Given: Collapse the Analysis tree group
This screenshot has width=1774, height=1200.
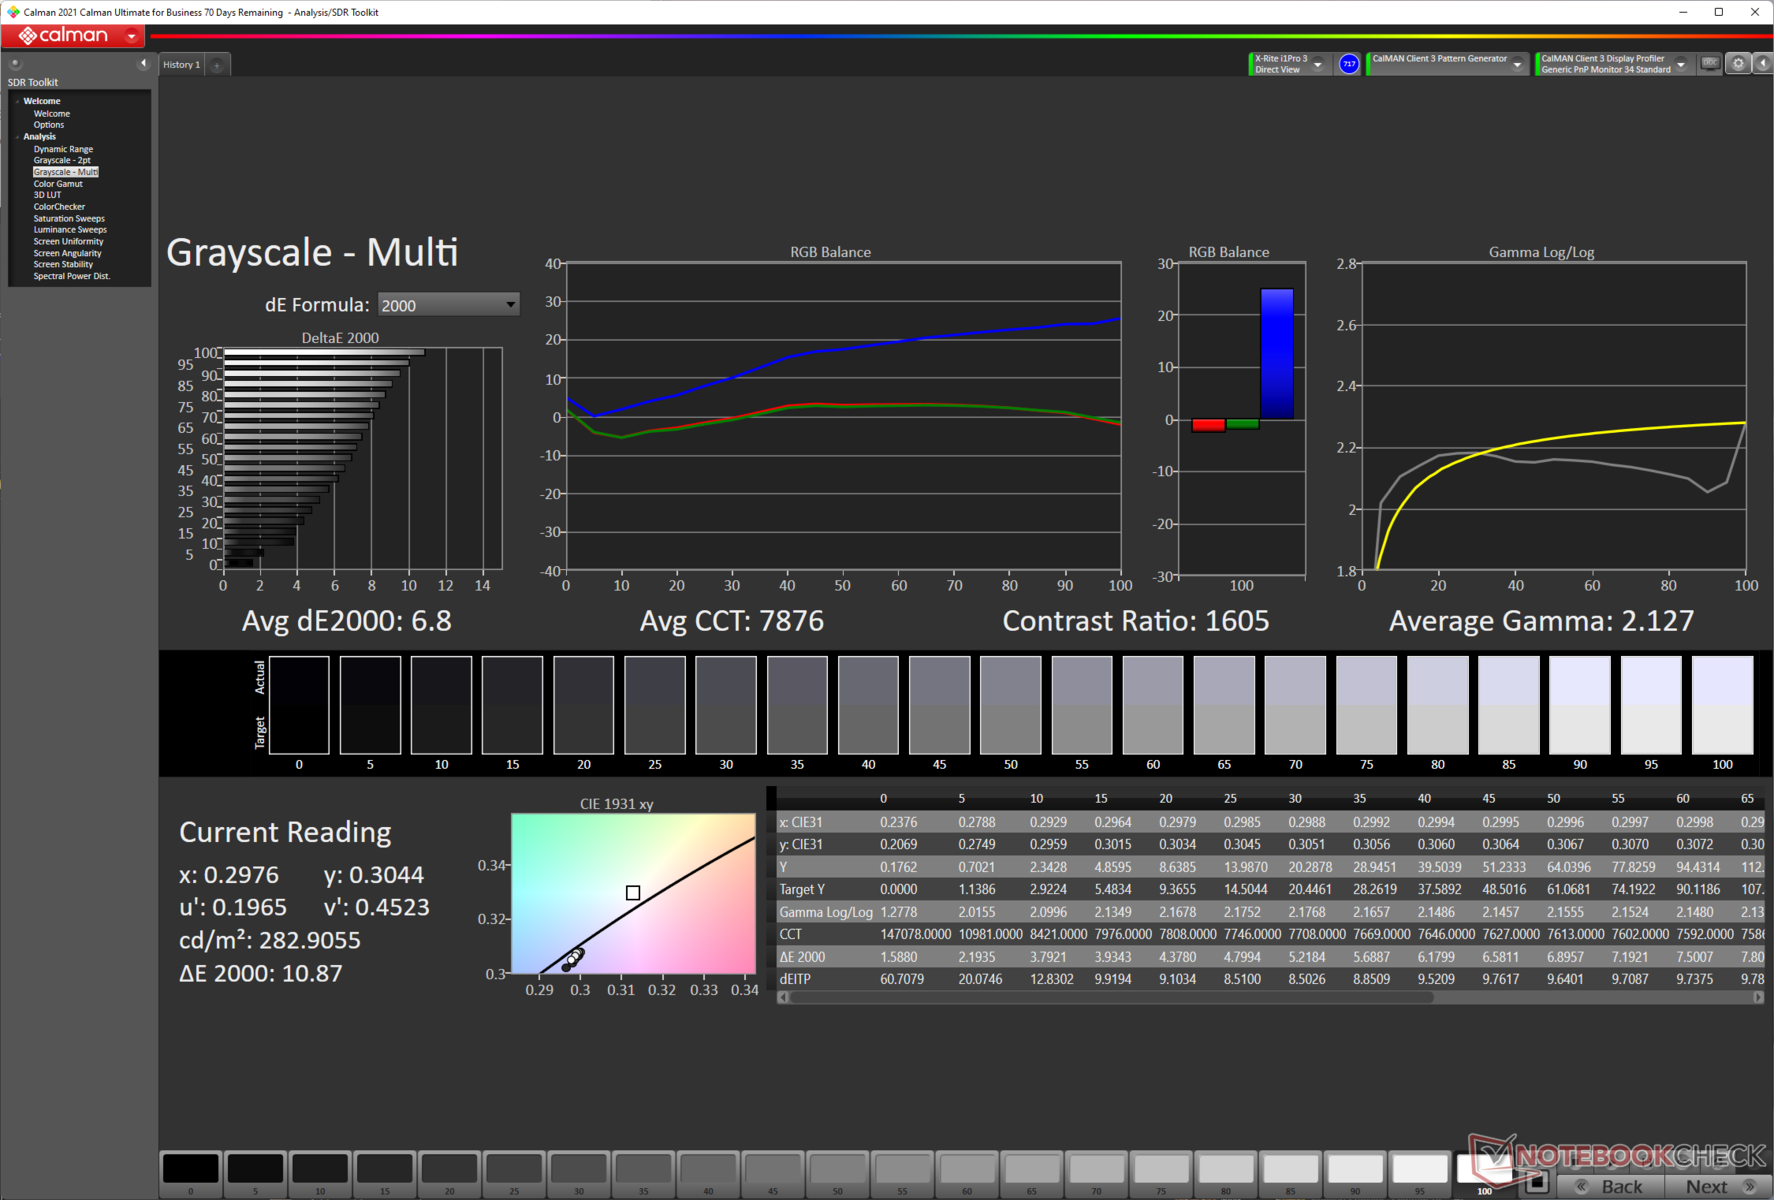Looking at the screenshot, I should click(x=17, y=136).
